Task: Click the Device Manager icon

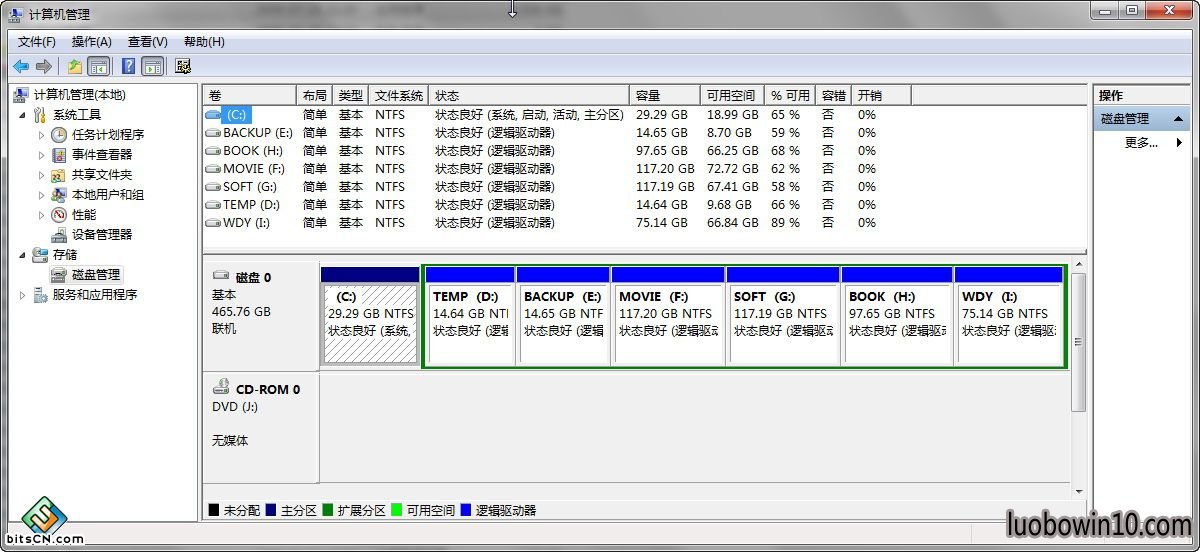Action: tap(59, 235)
